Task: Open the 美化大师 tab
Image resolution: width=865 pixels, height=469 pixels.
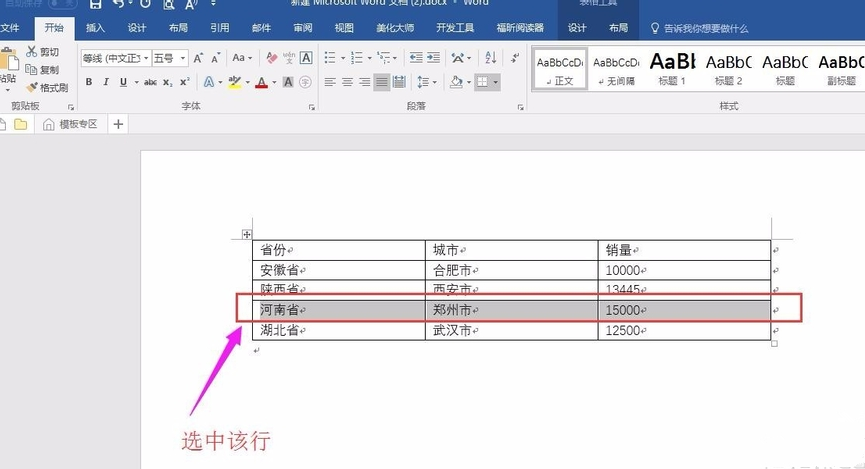Action: [x=395, y=28]
